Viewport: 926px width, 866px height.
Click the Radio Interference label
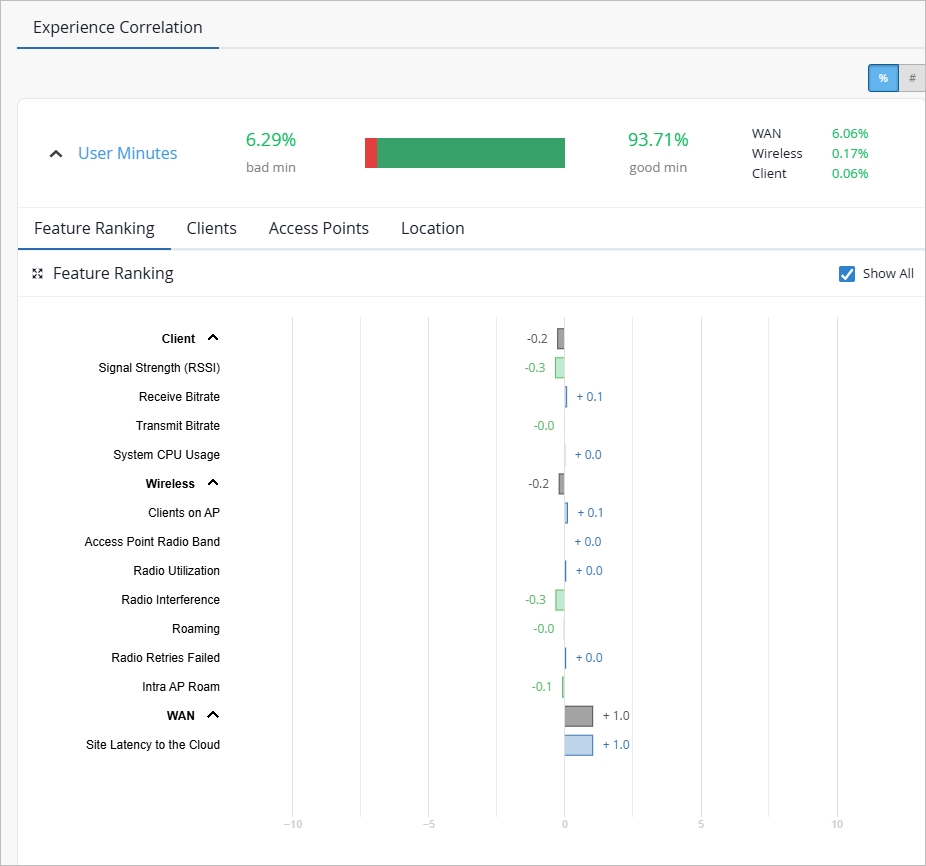[x=171, y=600]
